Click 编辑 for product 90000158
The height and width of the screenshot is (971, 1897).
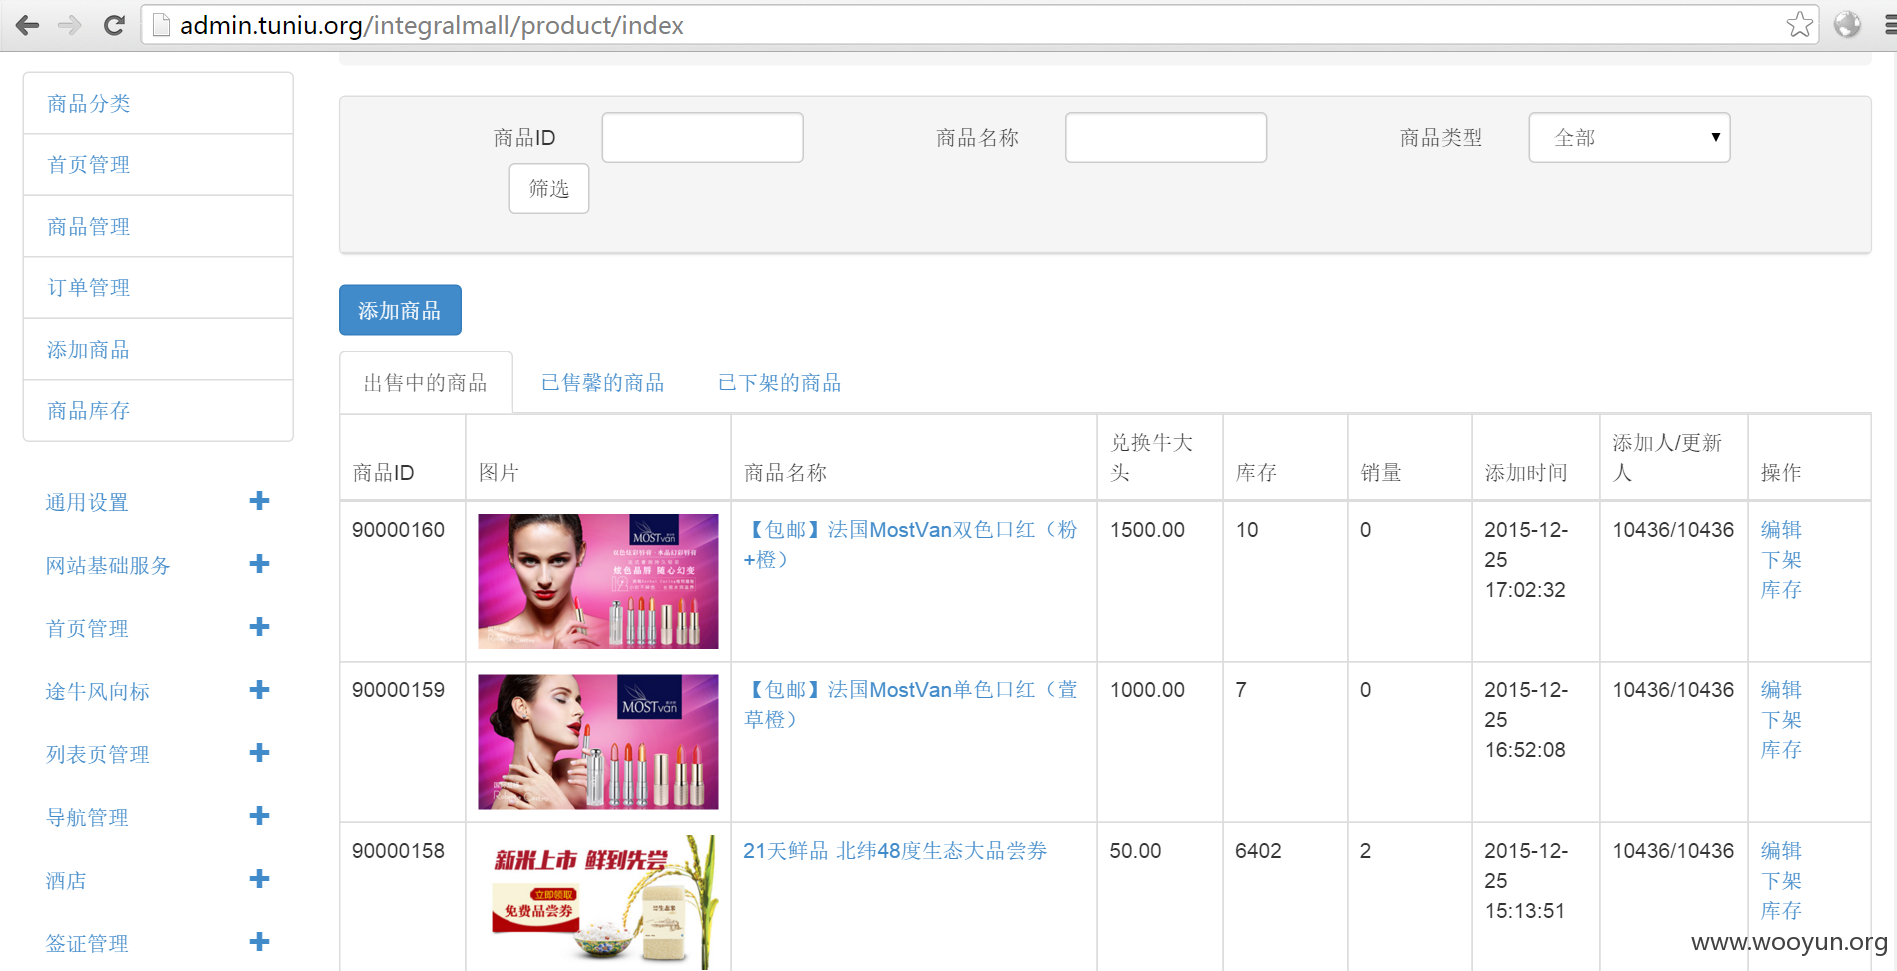pos(1781,851)
